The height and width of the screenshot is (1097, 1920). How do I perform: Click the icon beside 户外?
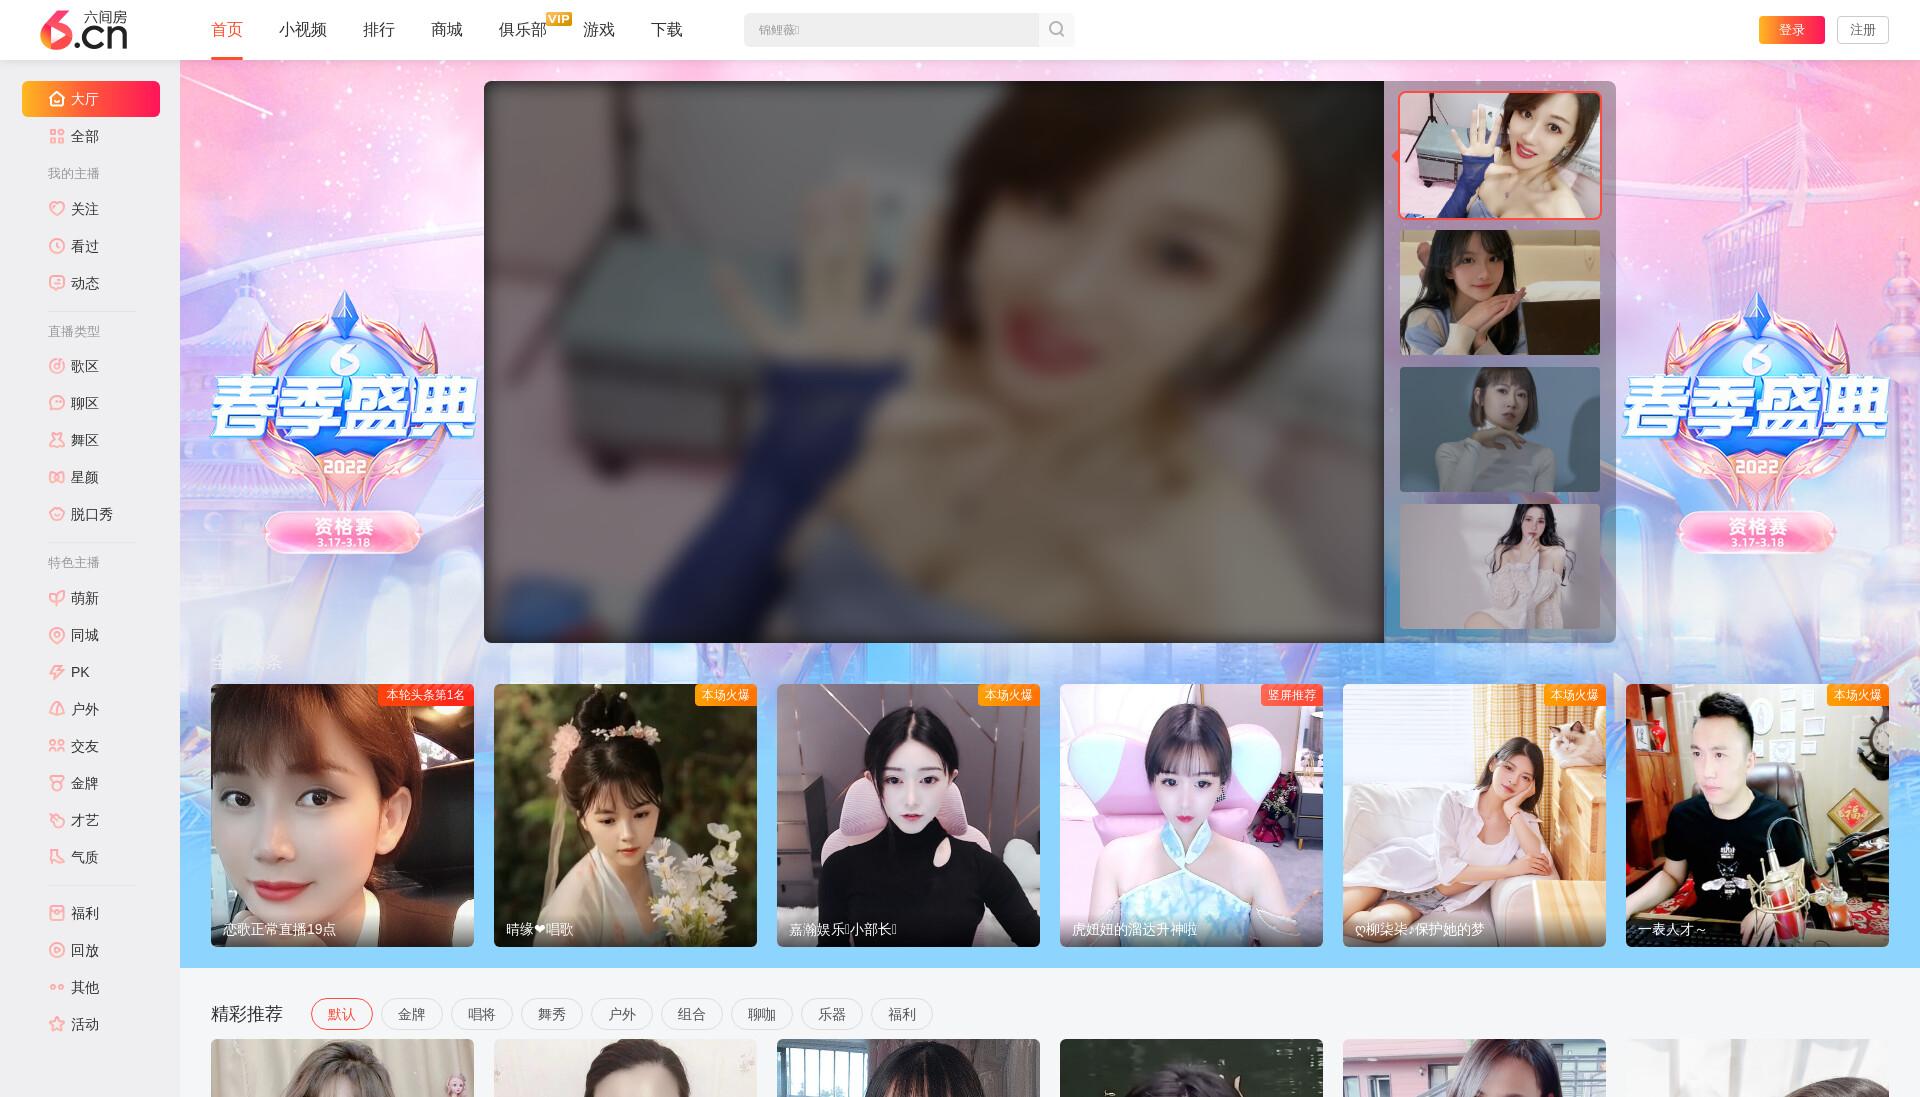pyautogui.click(x=57, y=709)
